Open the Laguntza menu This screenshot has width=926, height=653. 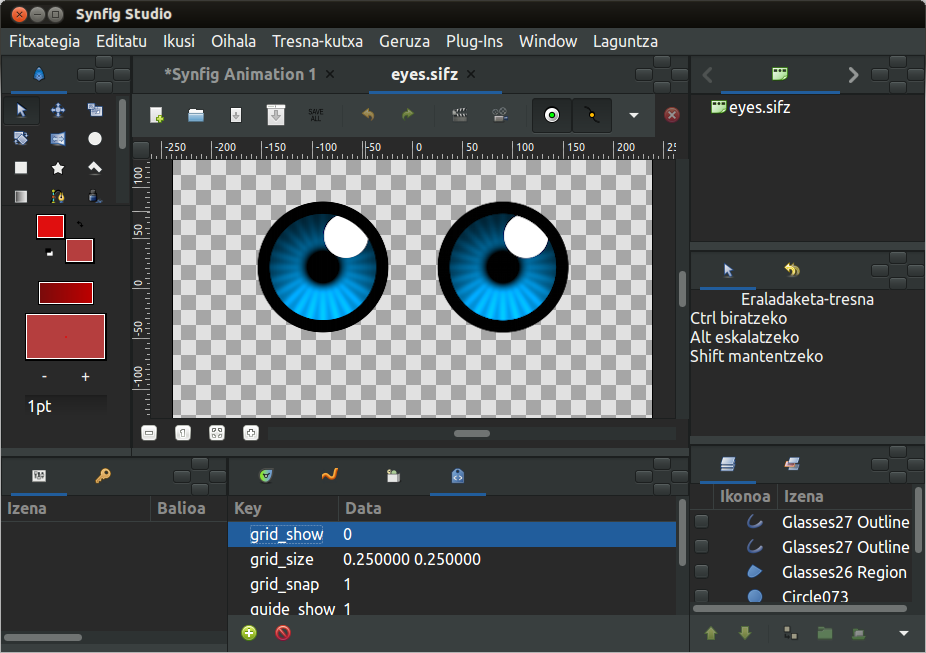625,41
